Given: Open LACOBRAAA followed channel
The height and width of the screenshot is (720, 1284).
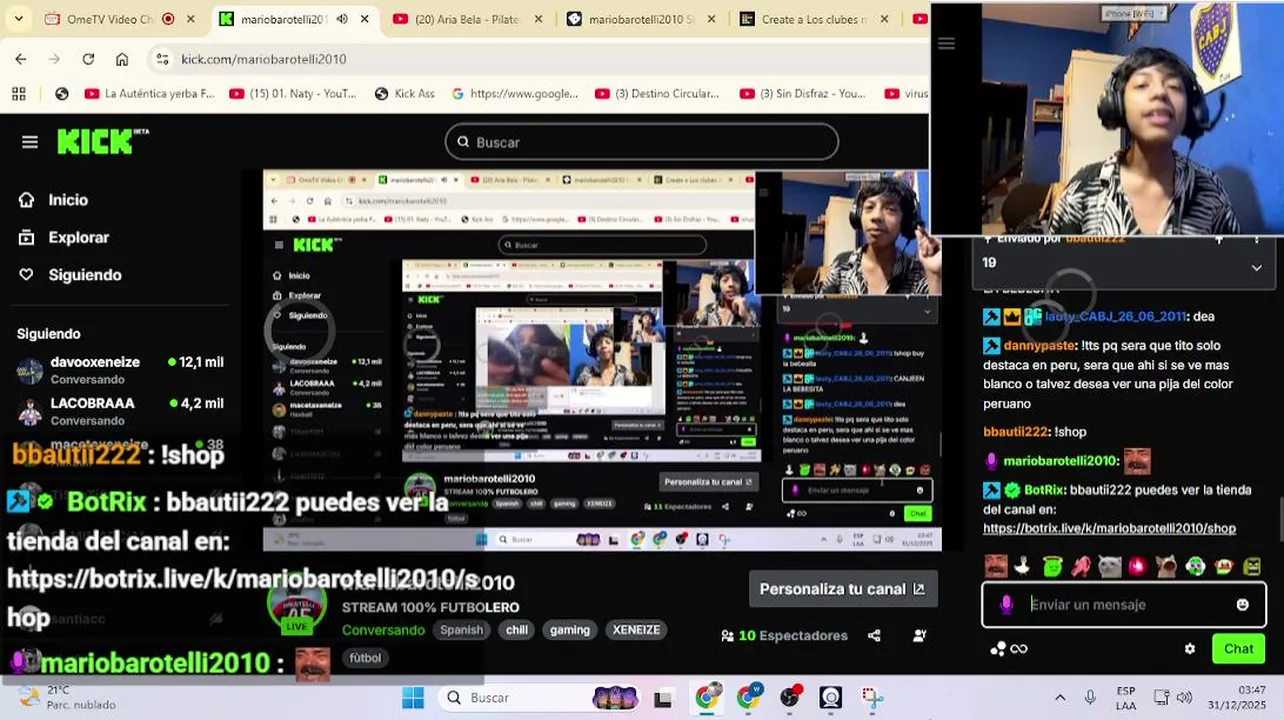Looking at the screenshot, I should coord(120,410).
